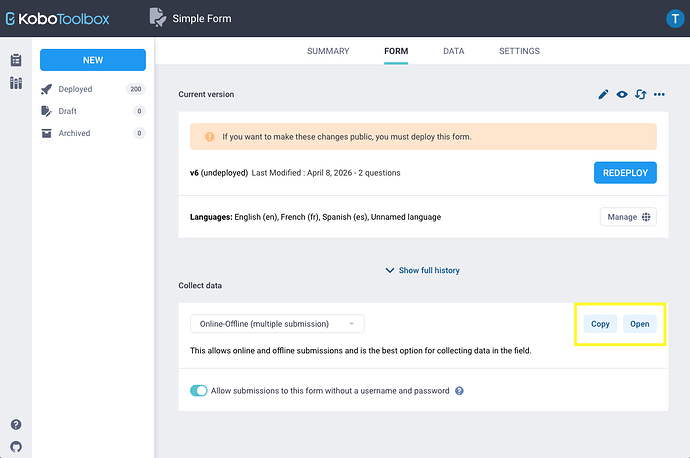690x458 pixels.
Task: Click the Deployed rocket icon
Action: [x=46, y=89]
